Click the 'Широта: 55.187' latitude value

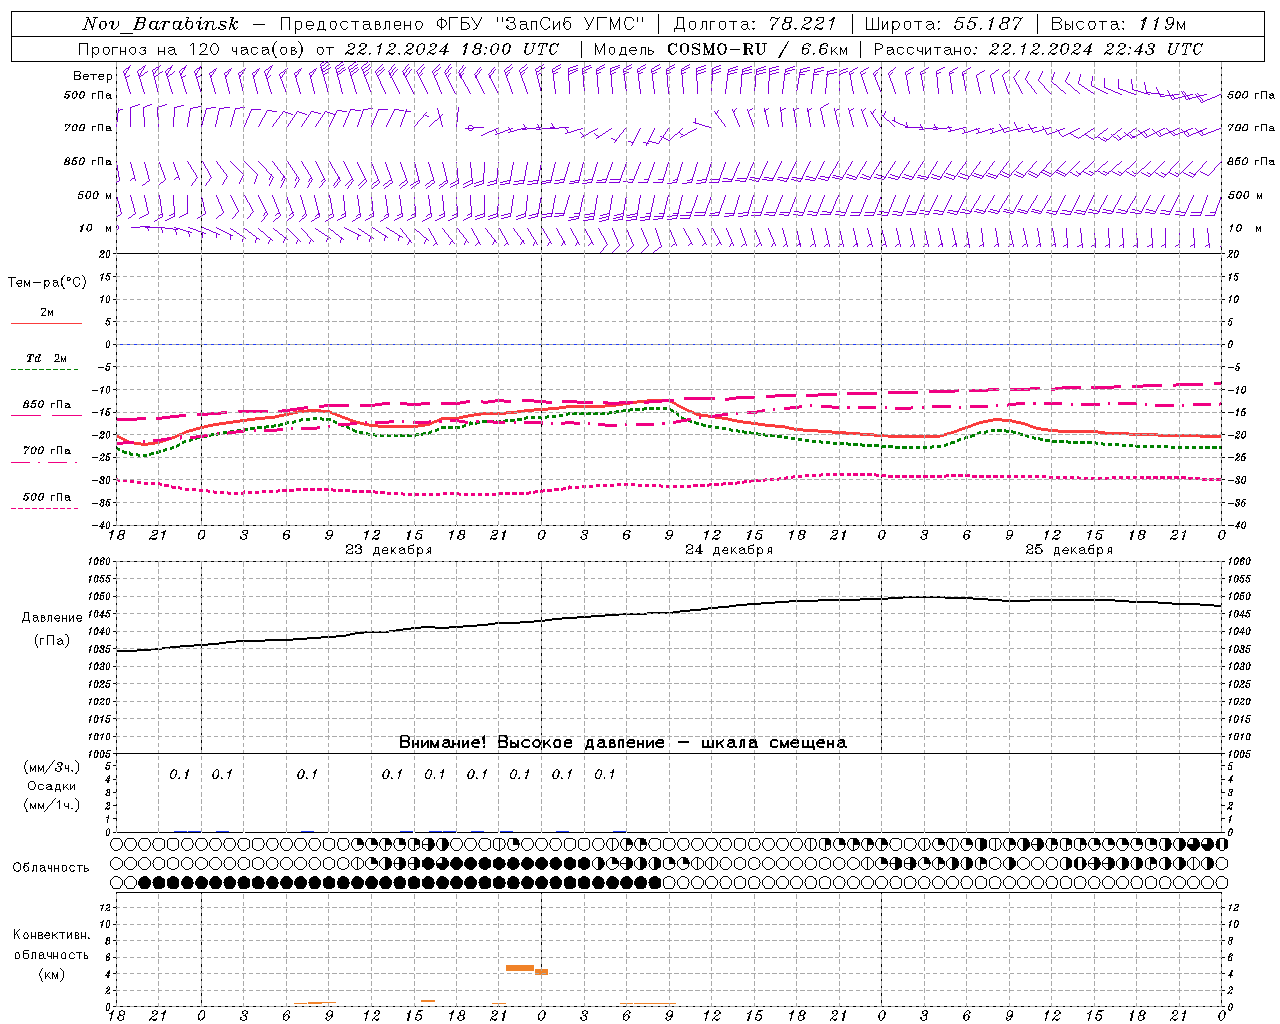[943, 24]
